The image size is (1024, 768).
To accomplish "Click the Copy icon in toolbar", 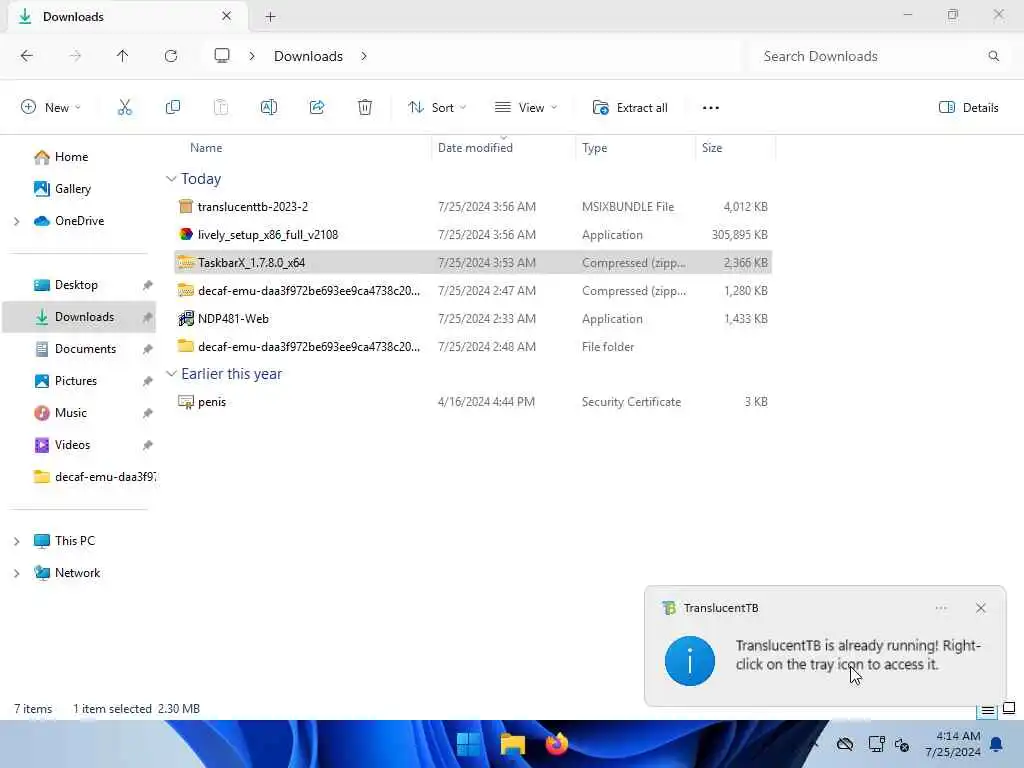I will 173,108.
